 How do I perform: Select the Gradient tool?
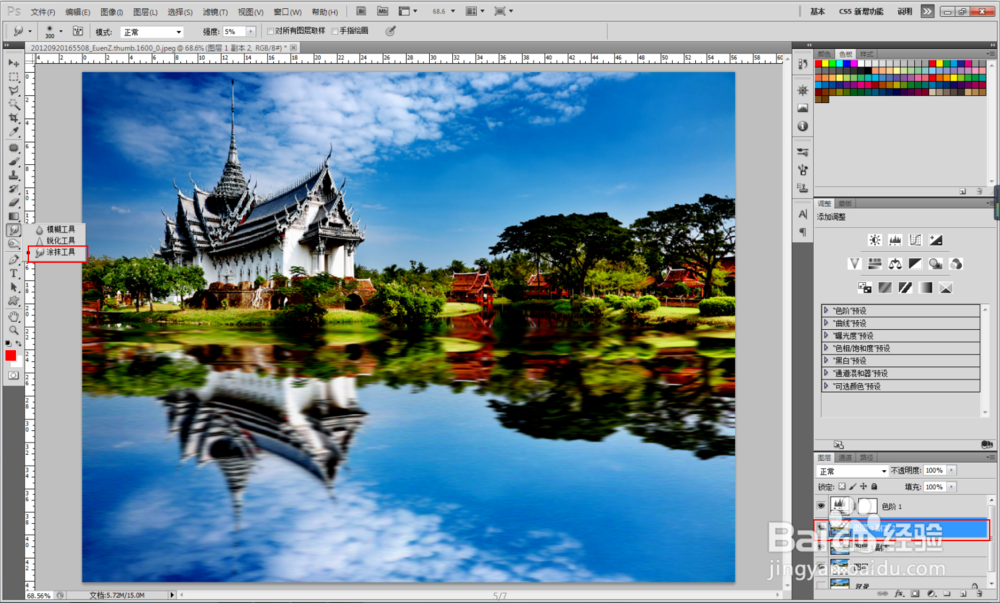13,217
